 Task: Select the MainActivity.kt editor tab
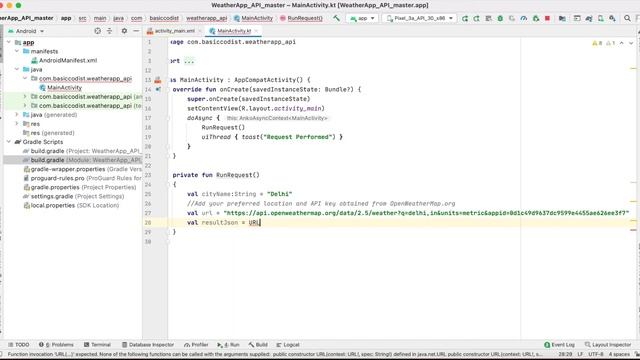coord(233,31)
